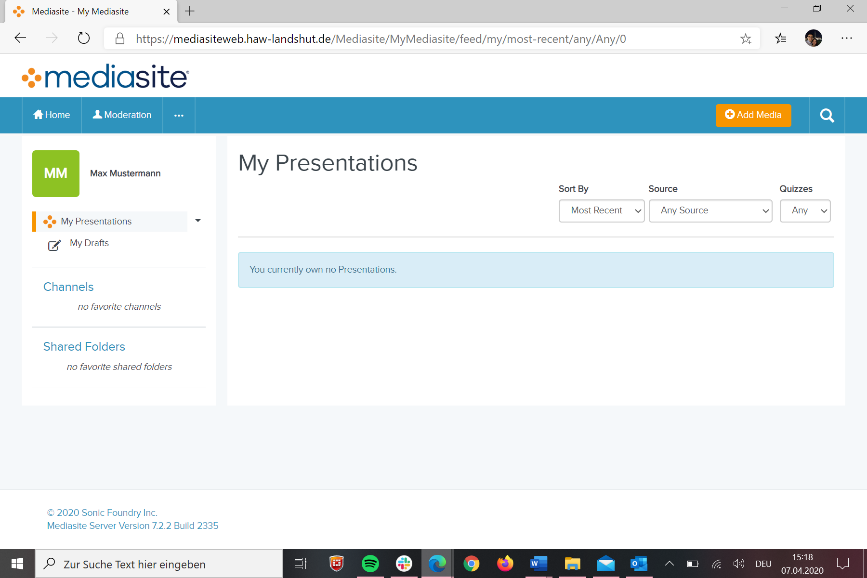
Task: Open the Quizzes filter dropdown
Action: pos(804,211)
